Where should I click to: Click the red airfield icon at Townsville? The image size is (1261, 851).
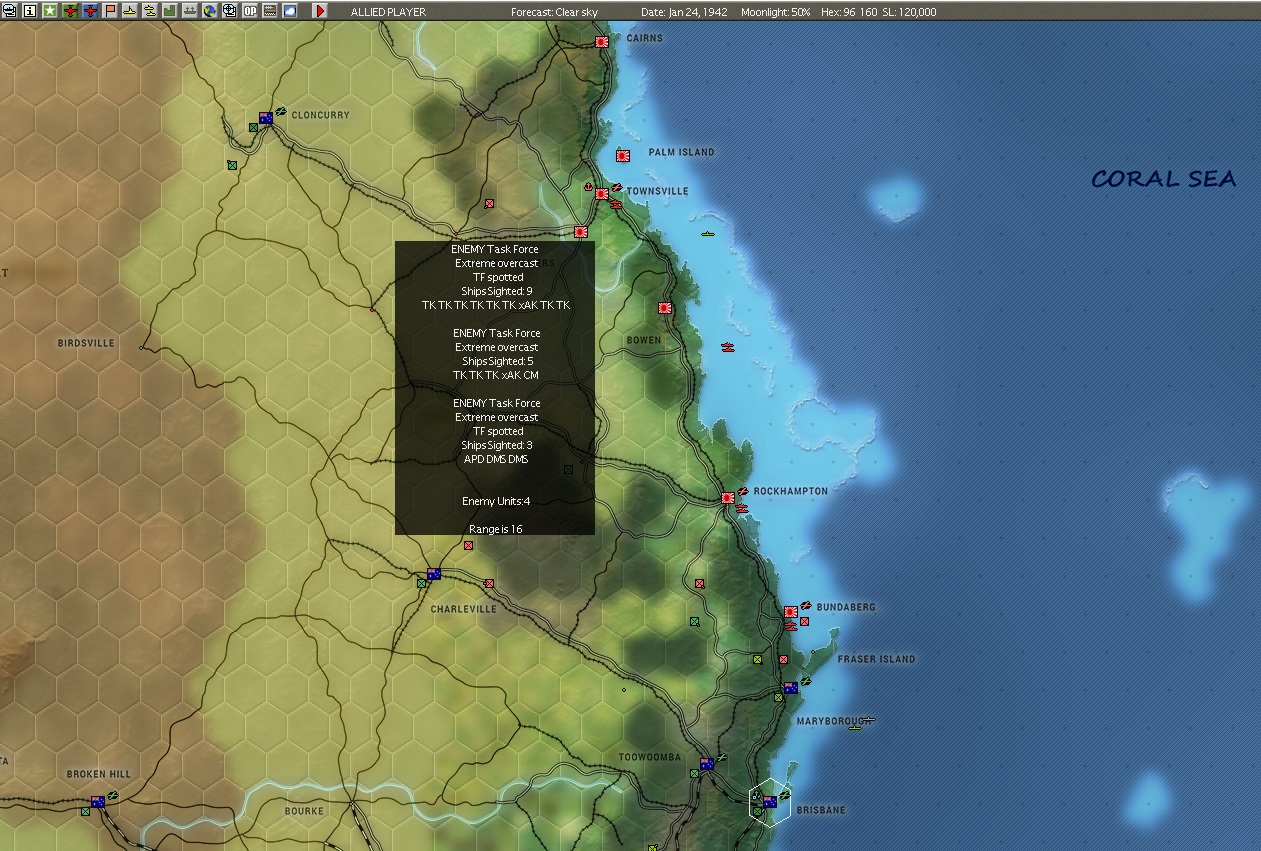[617, 187]
